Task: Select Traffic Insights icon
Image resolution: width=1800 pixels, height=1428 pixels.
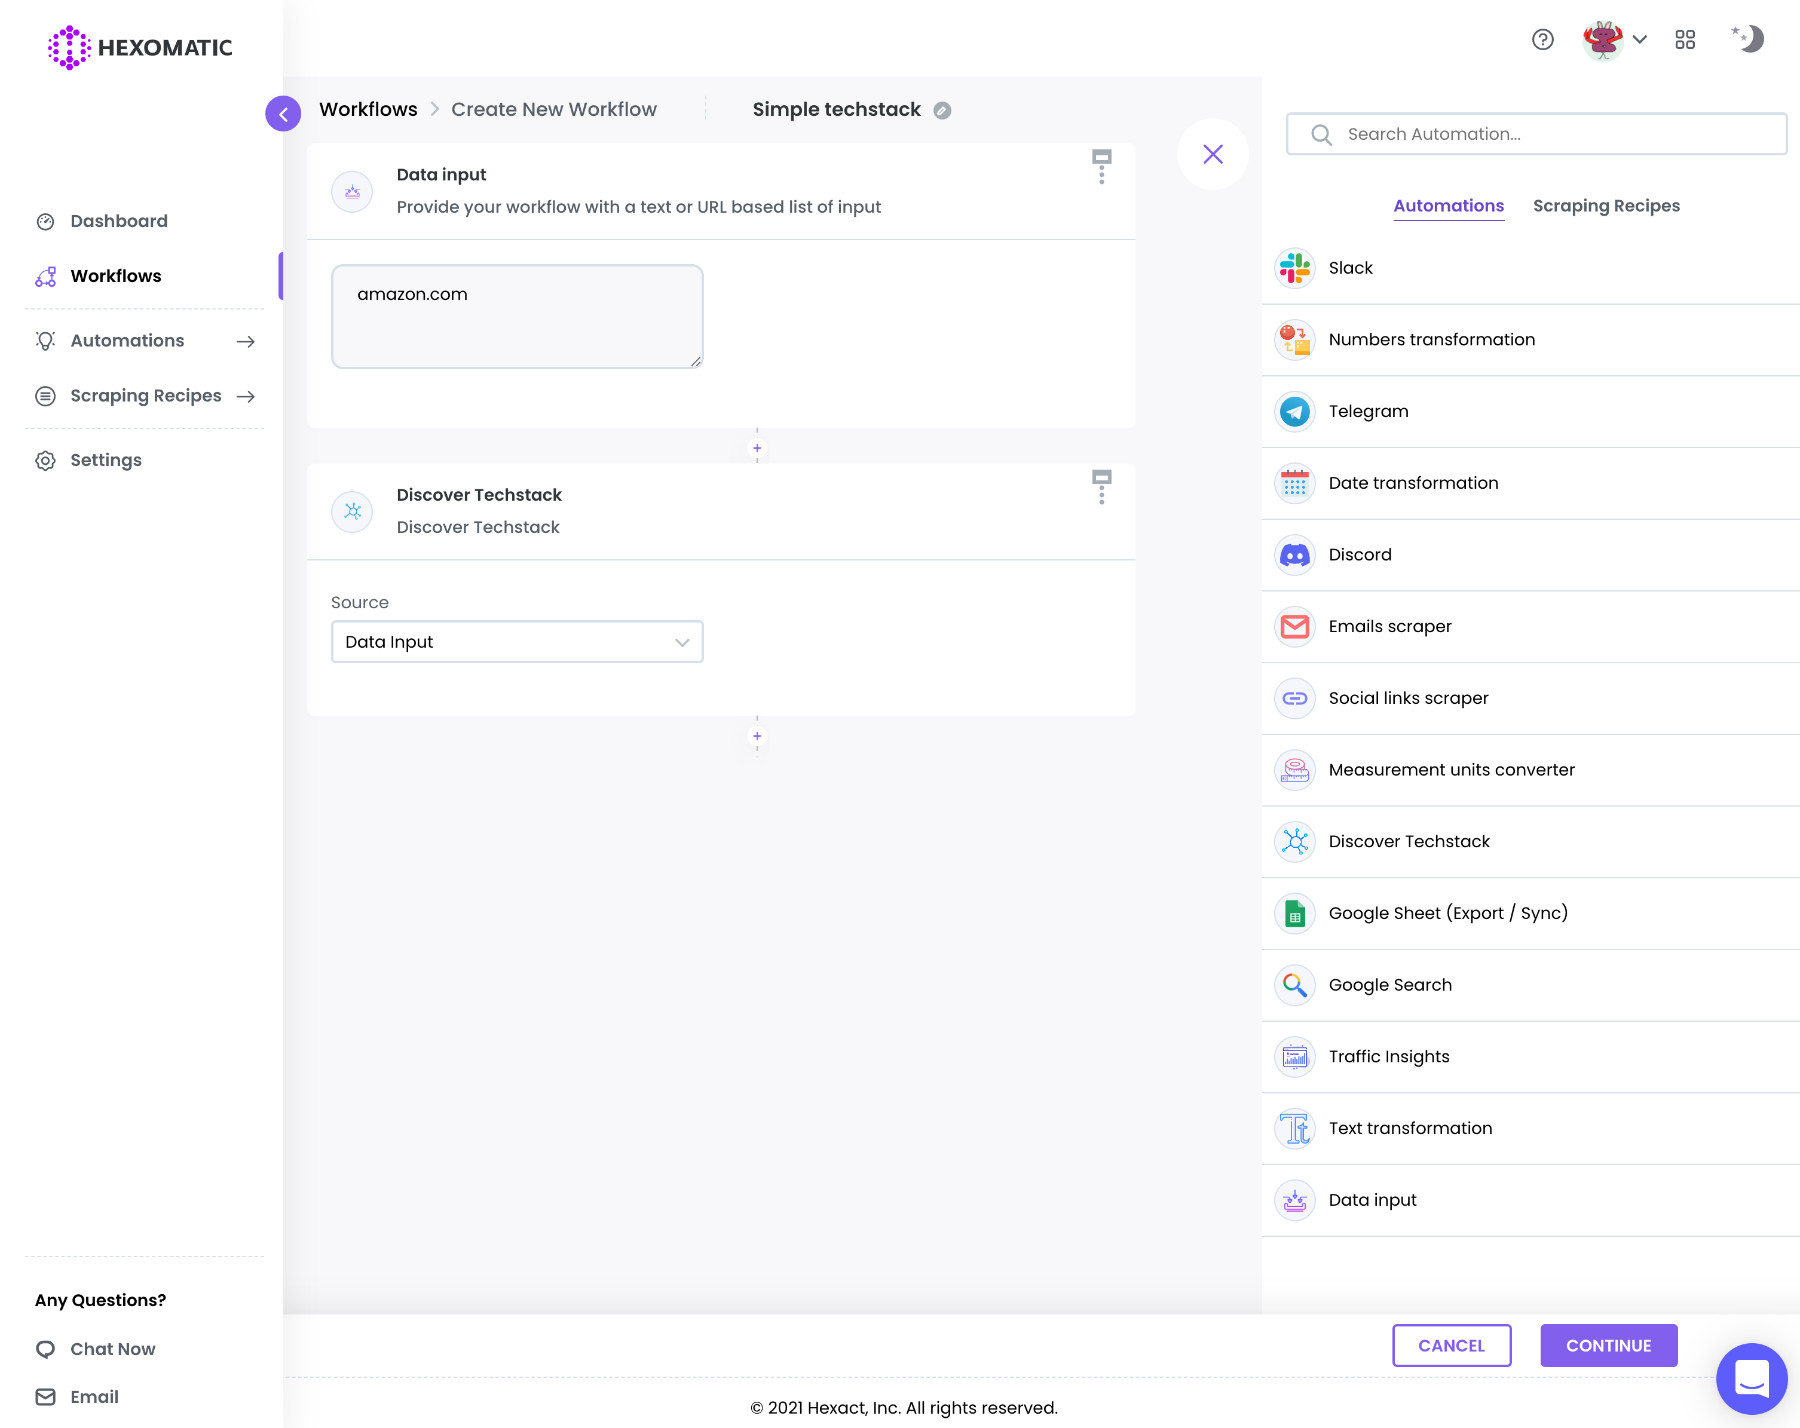Action: tap(1295, 1056)
